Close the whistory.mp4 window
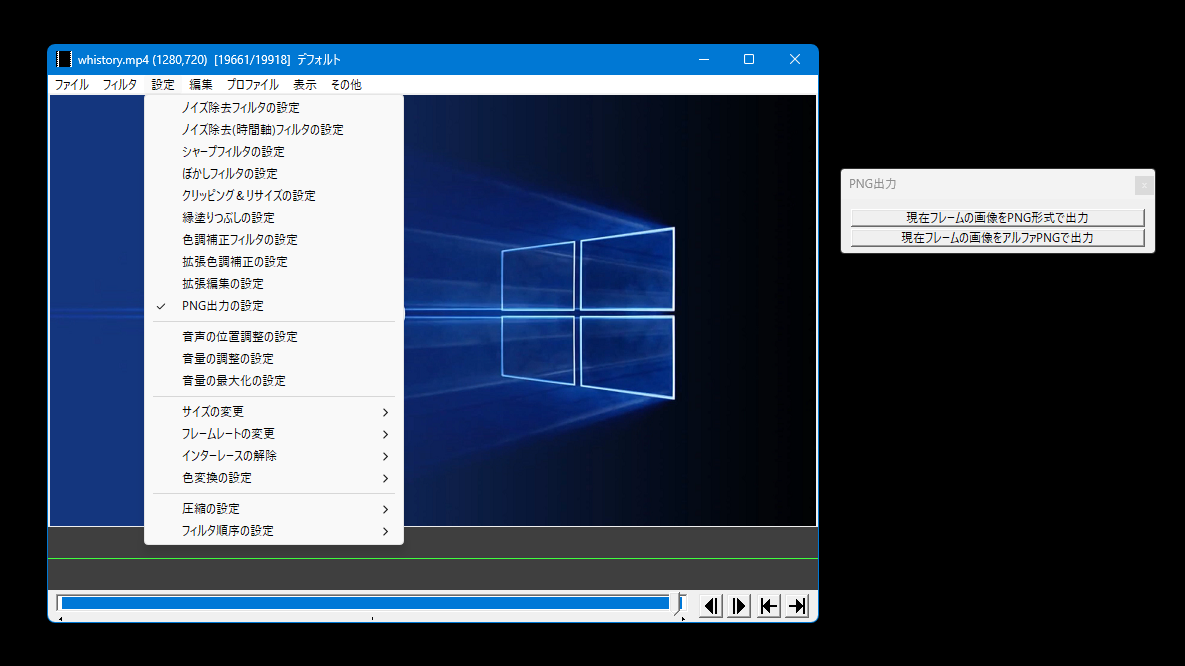Screen dimensions: 1185x666 point(794,60)
